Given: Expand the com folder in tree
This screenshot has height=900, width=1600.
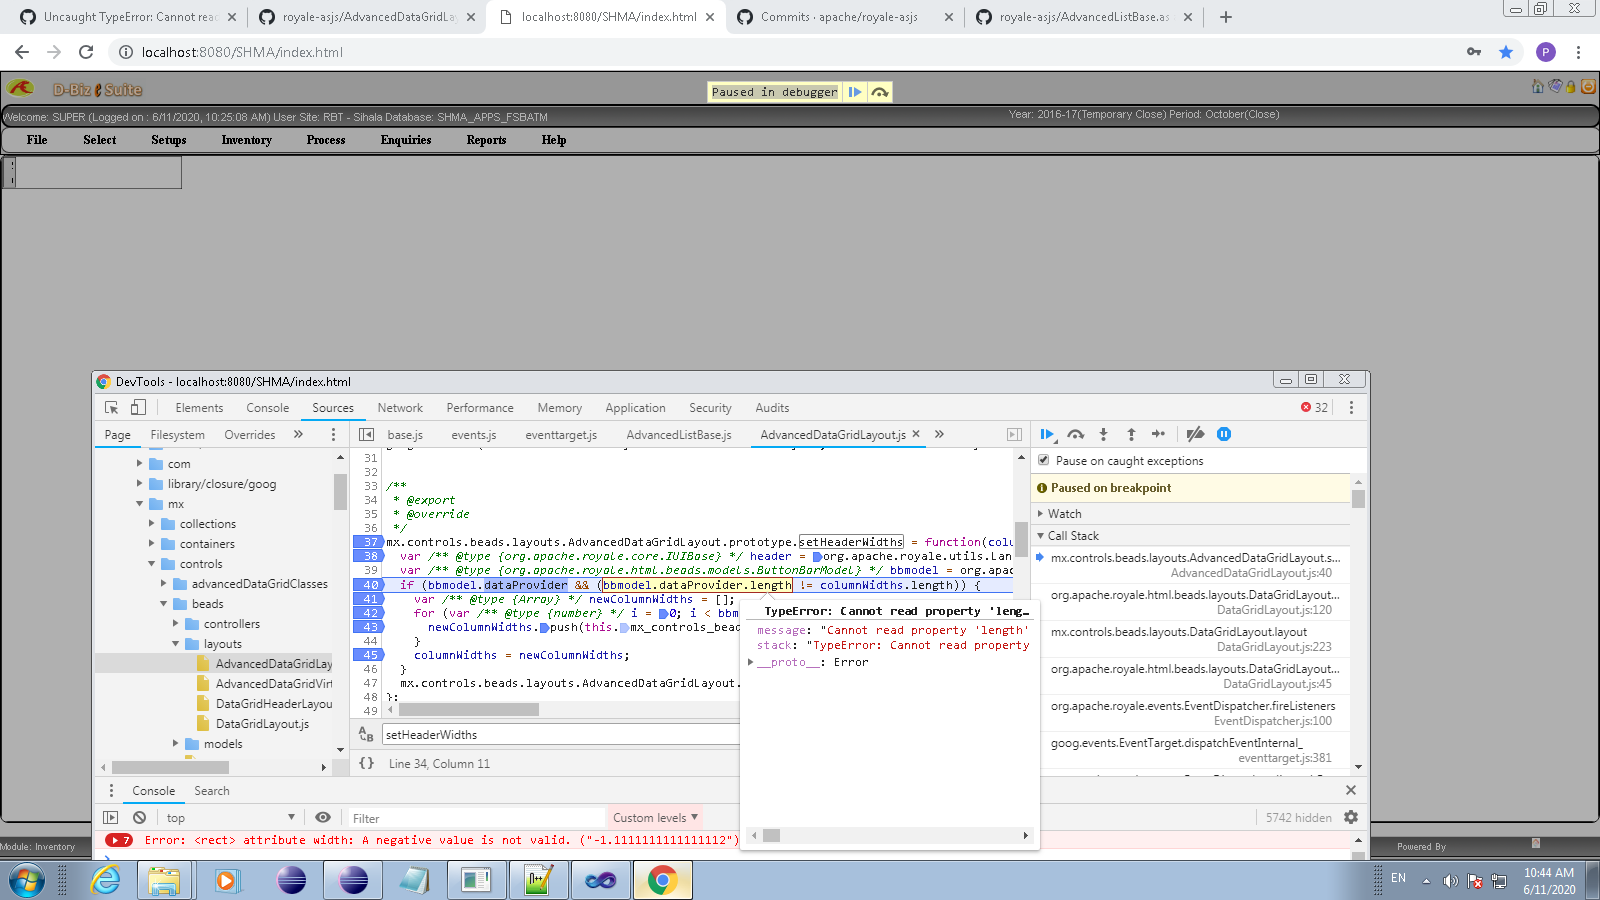Looking at the screenshot, I should point(140,464).
